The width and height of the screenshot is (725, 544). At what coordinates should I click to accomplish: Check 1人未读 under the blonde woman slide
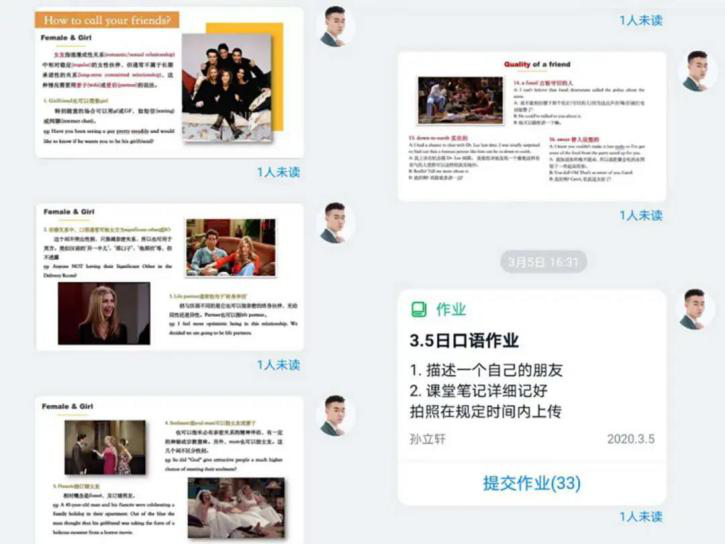pyautogui.click(x=278, y=364)
